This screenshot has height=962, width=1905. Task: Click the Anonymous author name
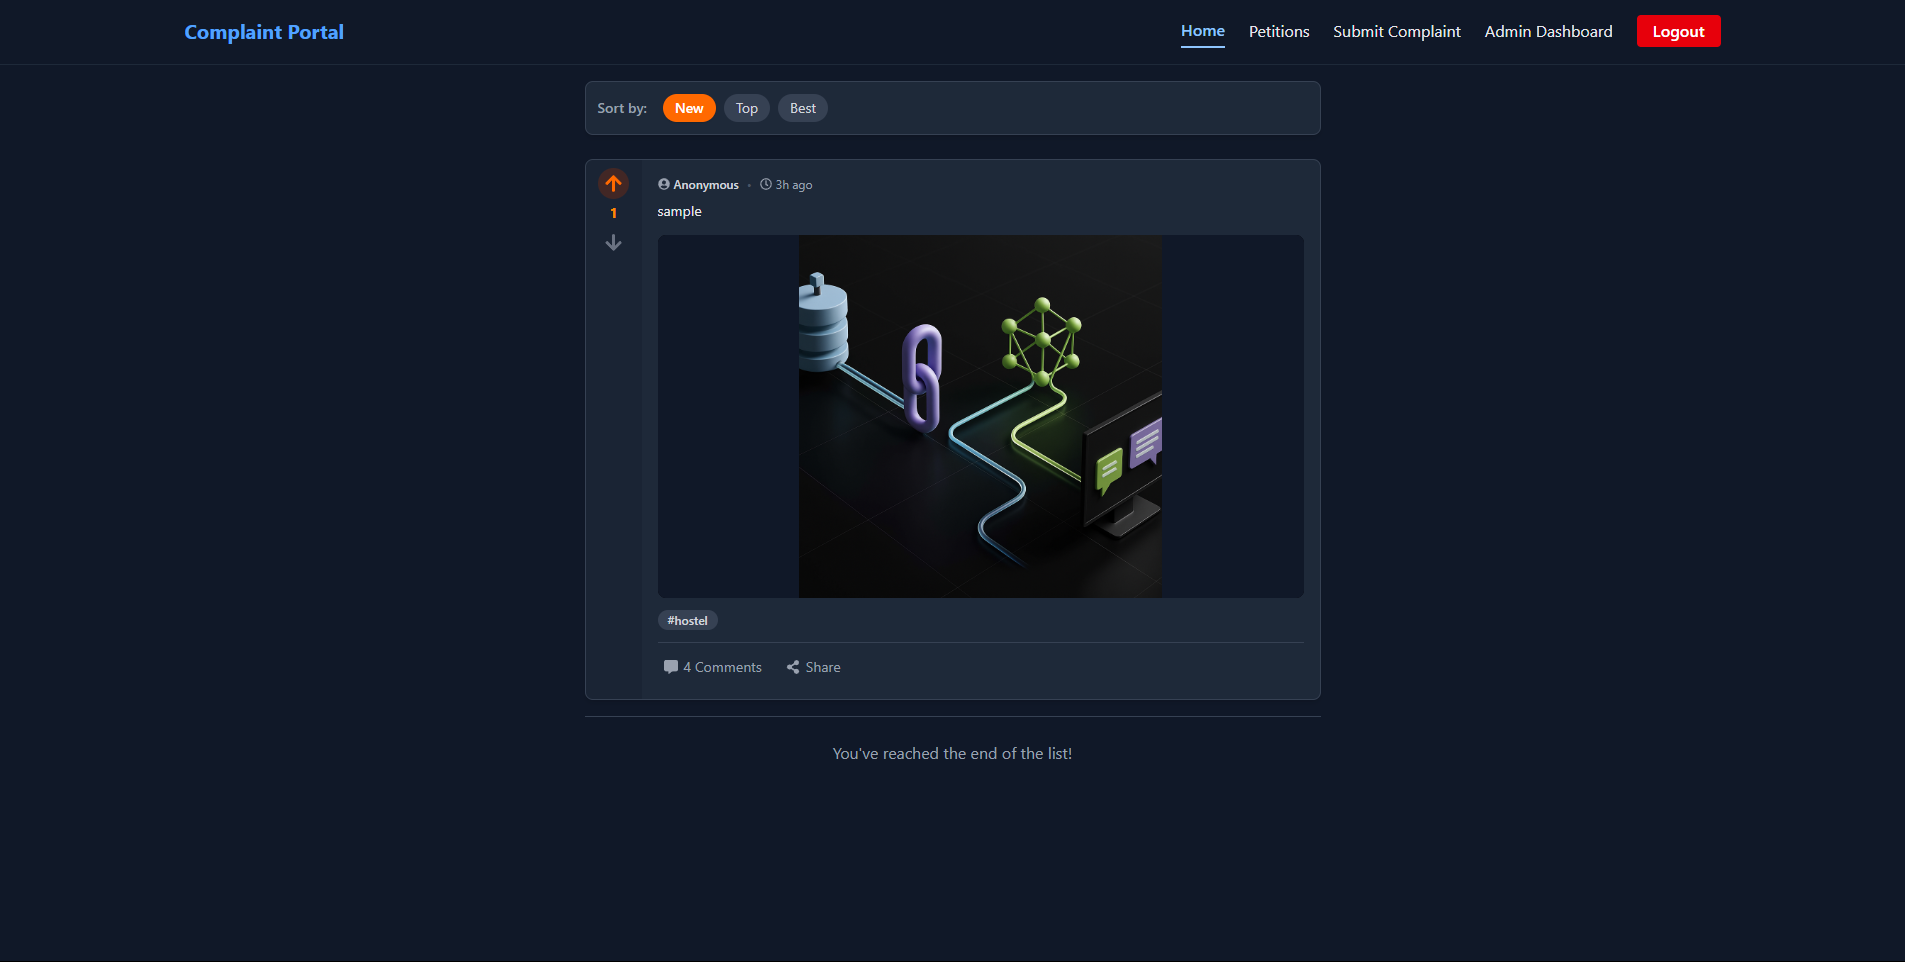point(706,185)
